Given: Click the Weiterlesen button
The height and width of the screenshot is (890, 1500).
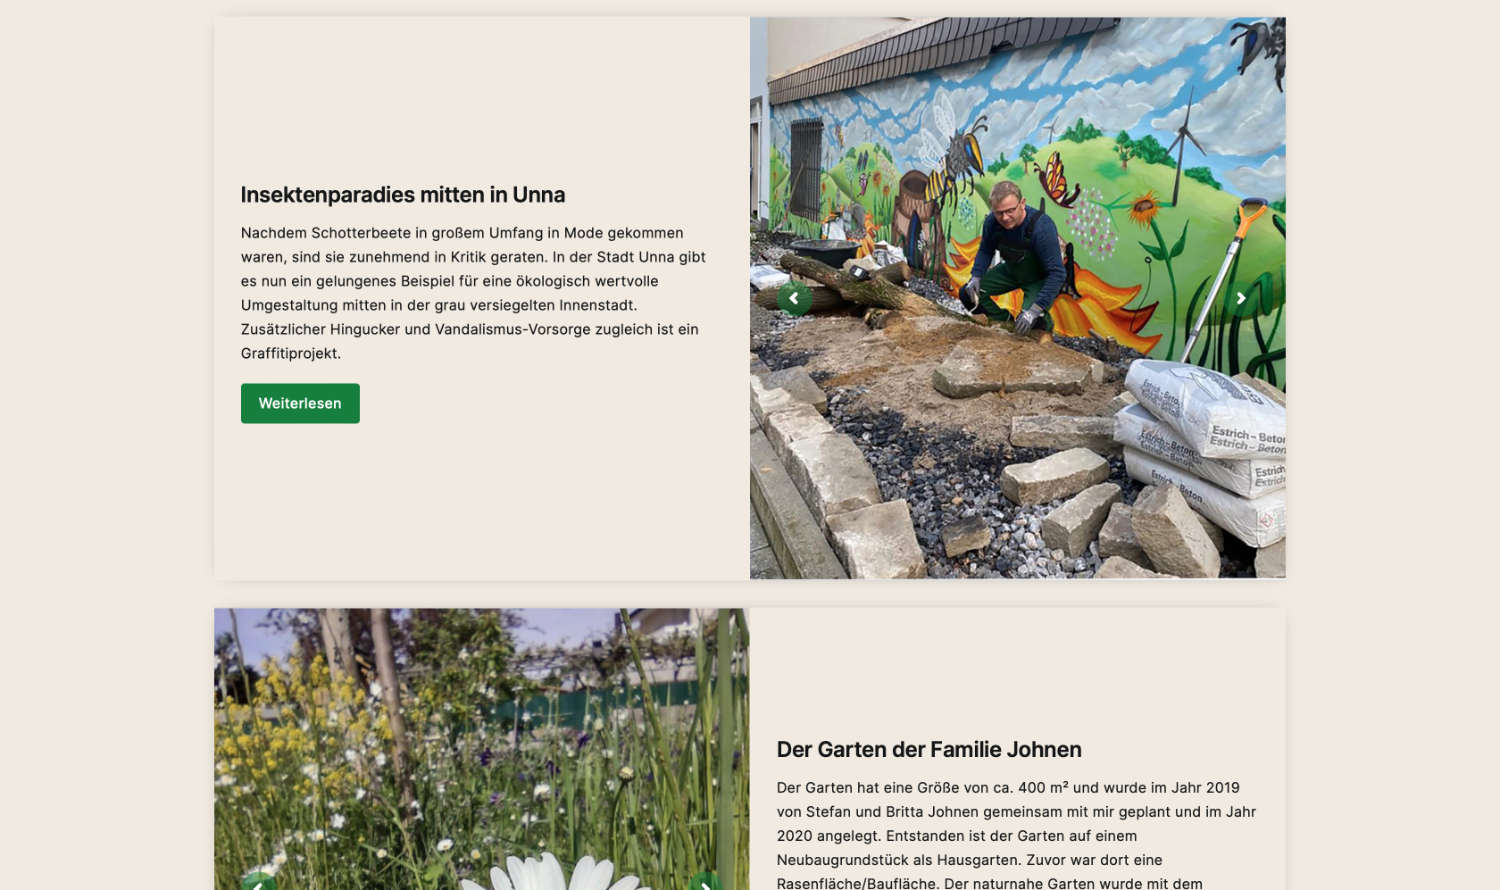Looking at the screenshot, I should click(x=300, y=403).
